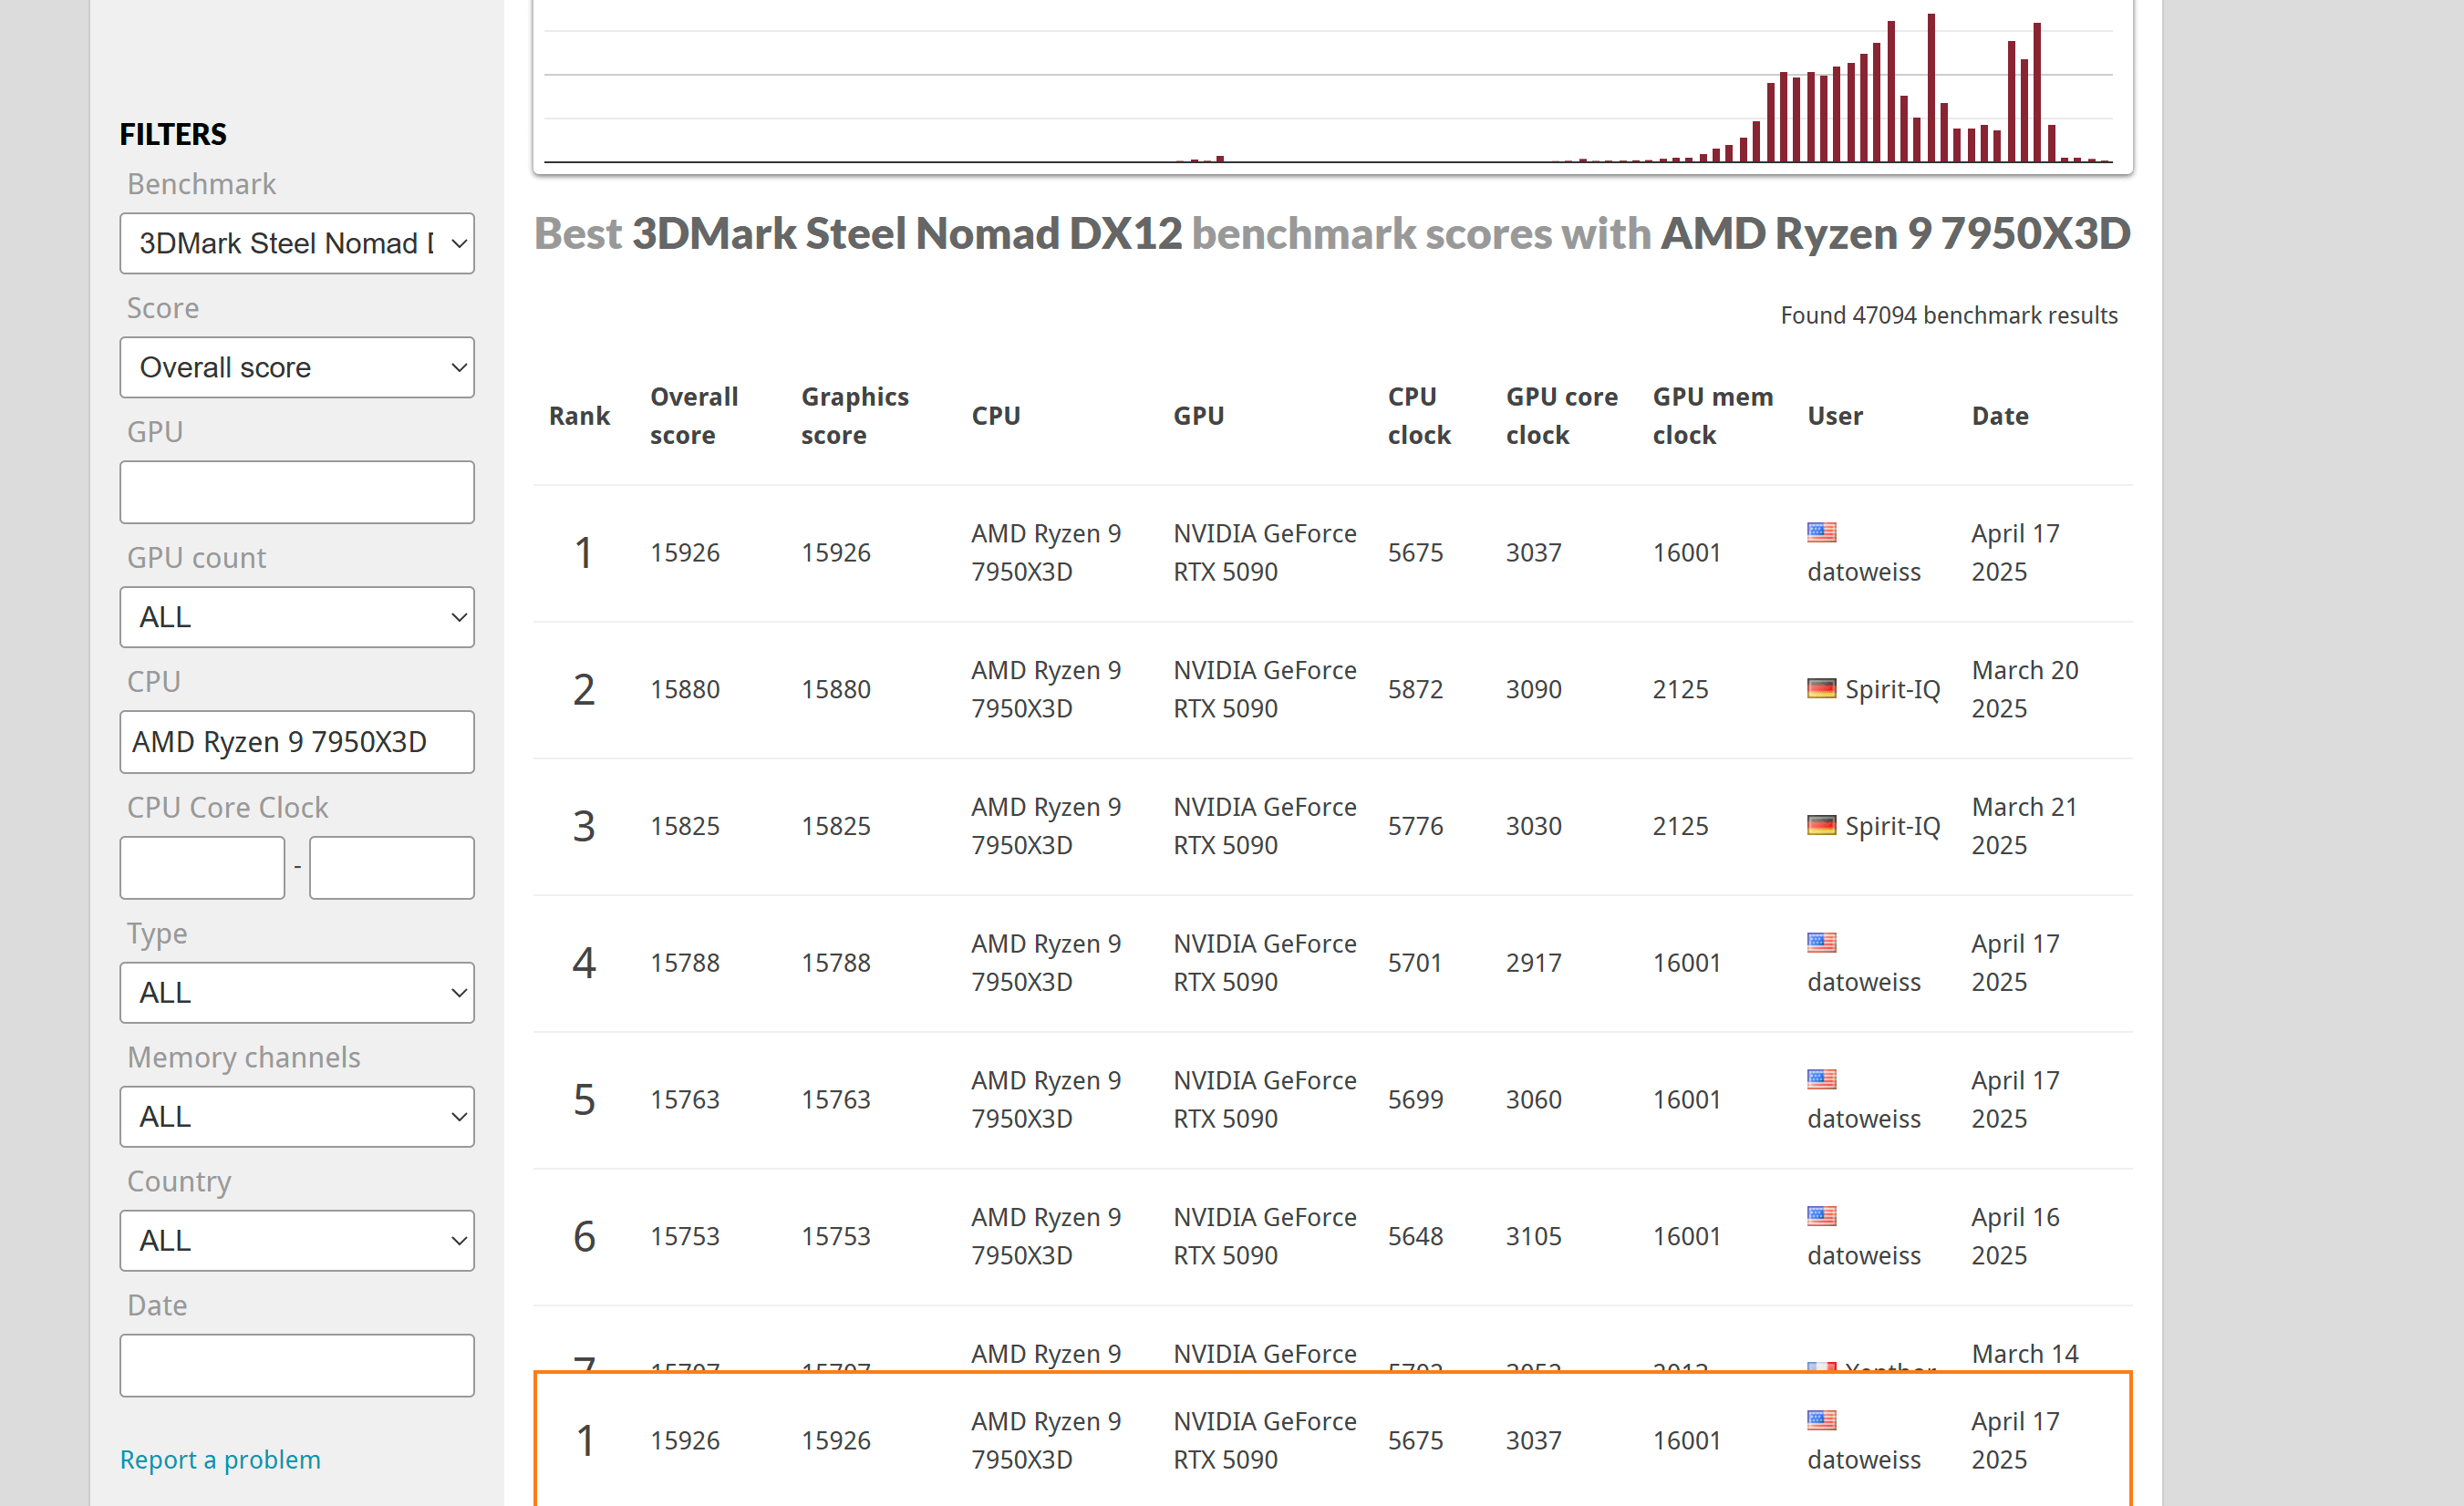Viewport: 2464px width, 1506px height.
Task: Click the Date filter input field
Action: pyautogui.click(x=297, y=1366)
